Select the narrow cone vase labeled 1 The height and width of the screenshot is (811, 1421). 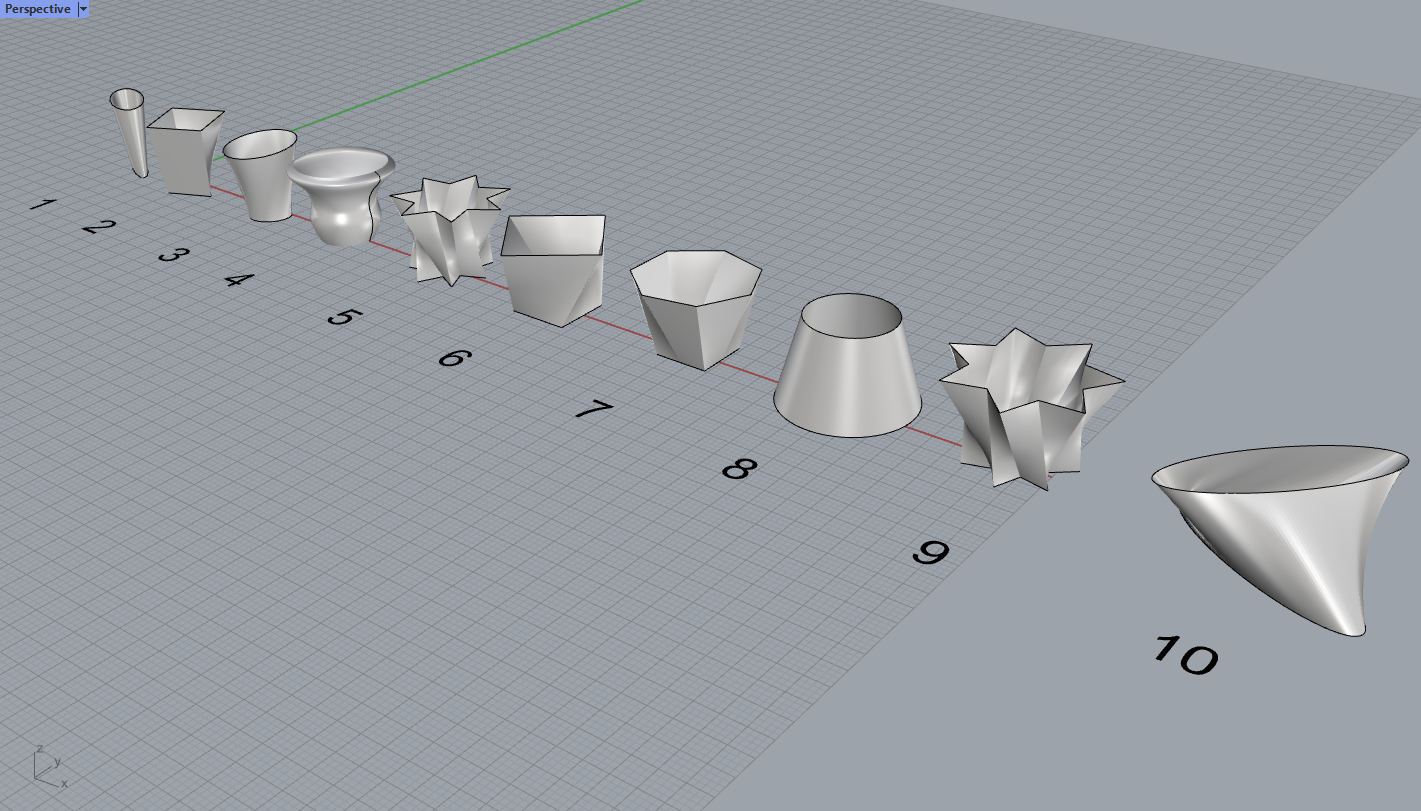pyautogui.click(x=129, y=133)
